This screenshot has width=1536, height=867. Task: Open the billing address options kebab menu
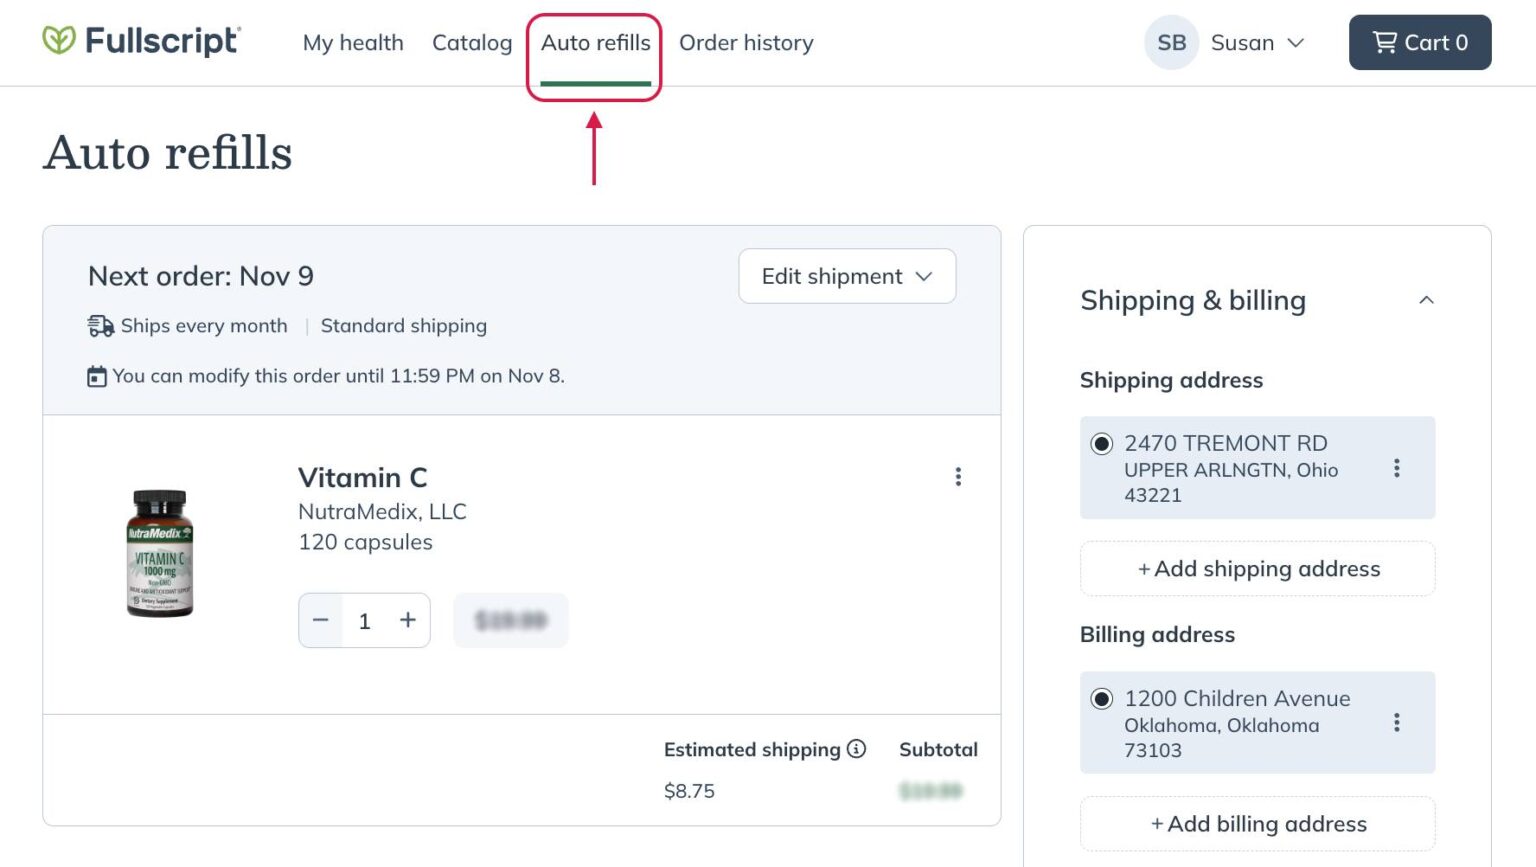pyautogui.click(x=1397, y=722)
